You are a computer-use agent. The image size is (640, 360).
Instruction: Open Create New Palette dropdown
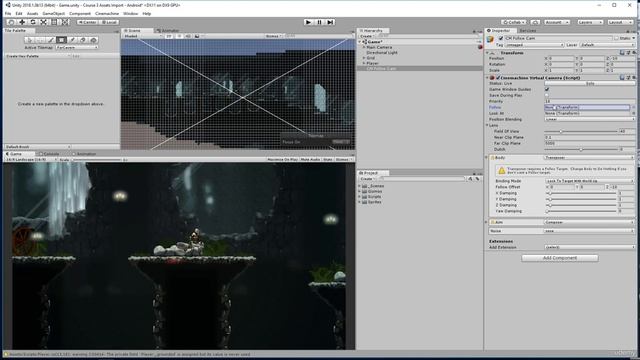tap(38, 56)
